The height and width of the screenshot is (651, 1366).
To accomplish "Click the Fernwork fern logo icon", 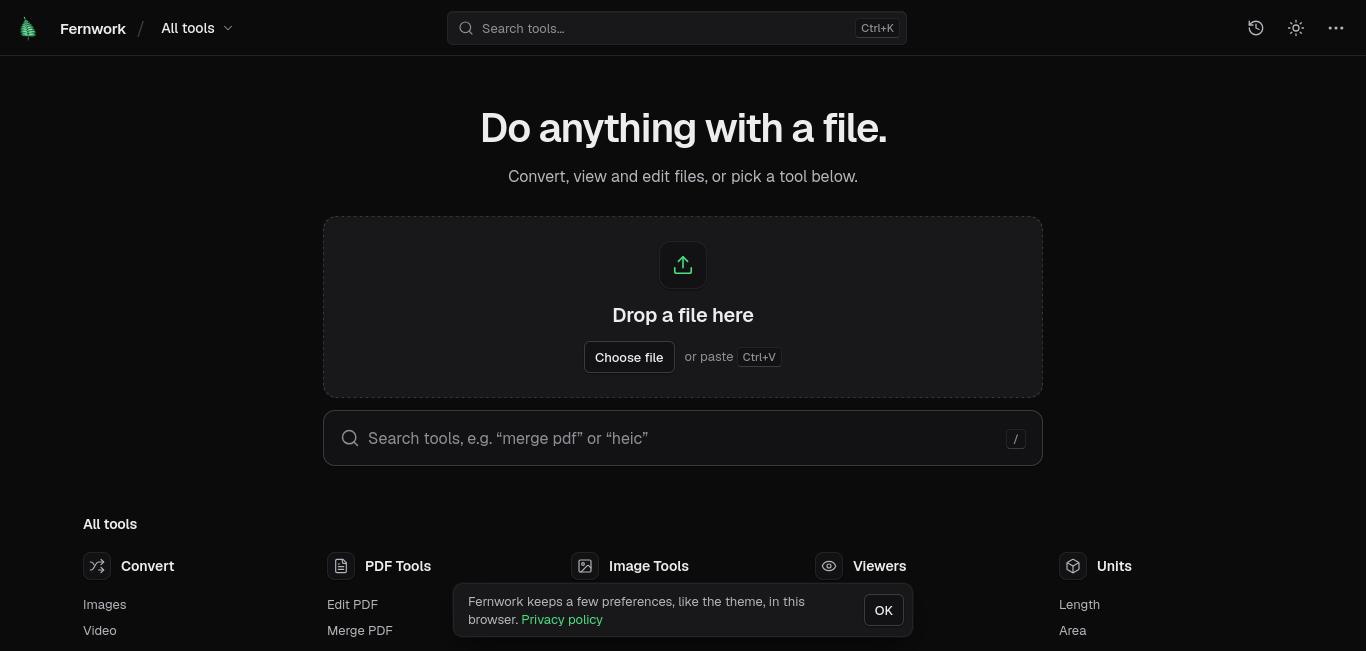I will (28, 28).
